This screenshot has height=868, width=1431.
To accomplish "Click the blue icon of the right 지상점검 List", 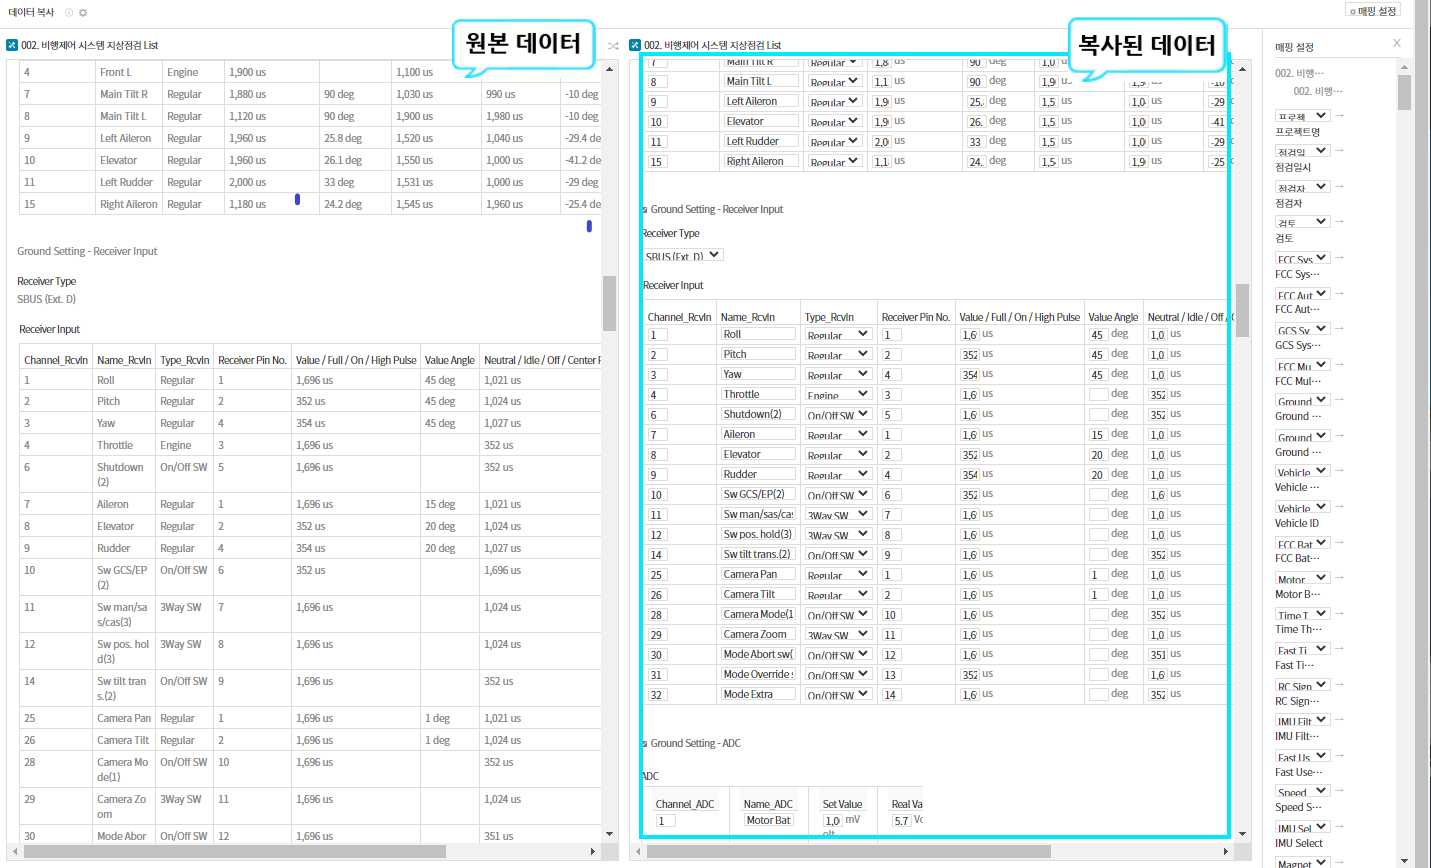I will [635, 45].
